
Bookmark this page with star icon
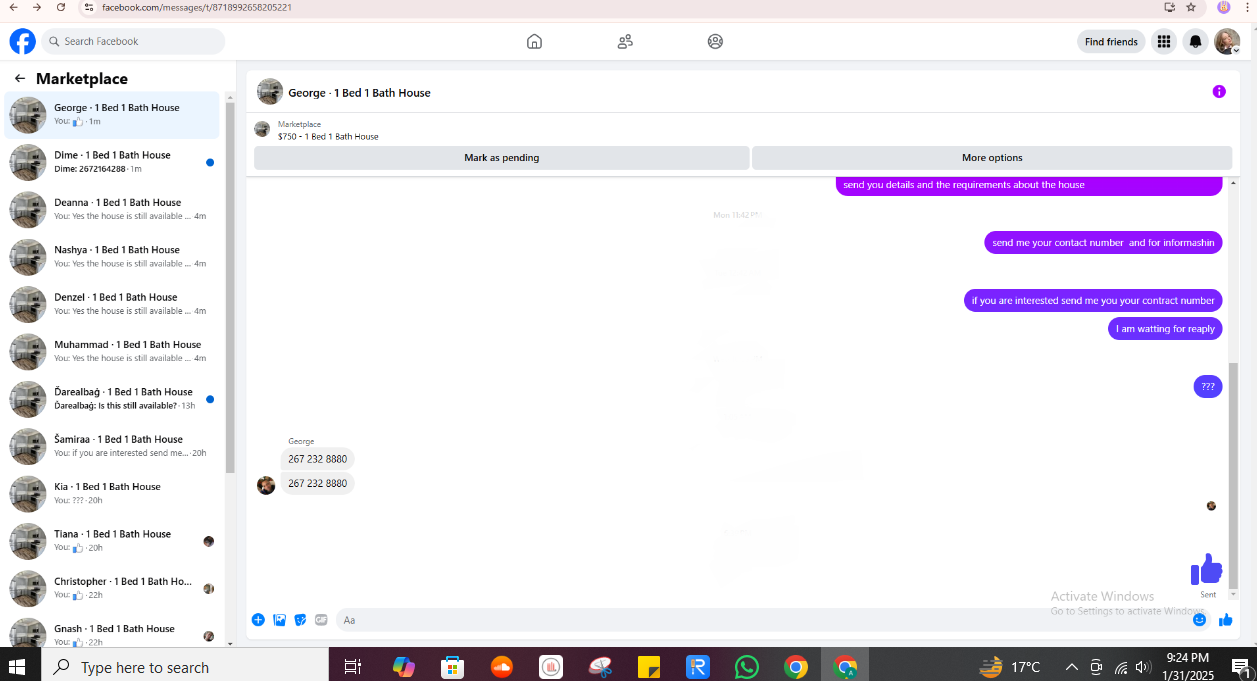tap(1191, 7)
